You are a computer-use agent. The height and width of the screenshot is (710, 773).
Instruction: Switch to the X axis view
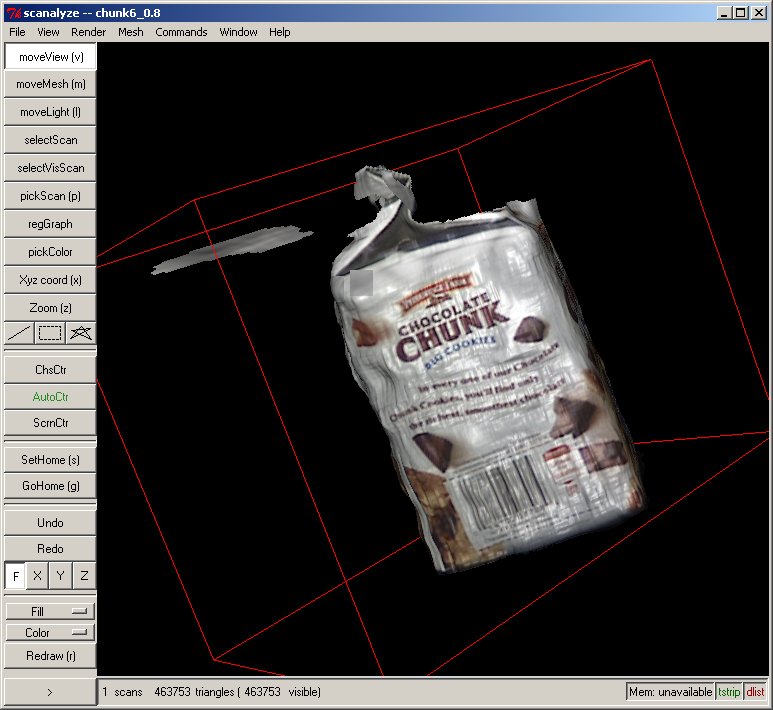(x=38, y=576)
